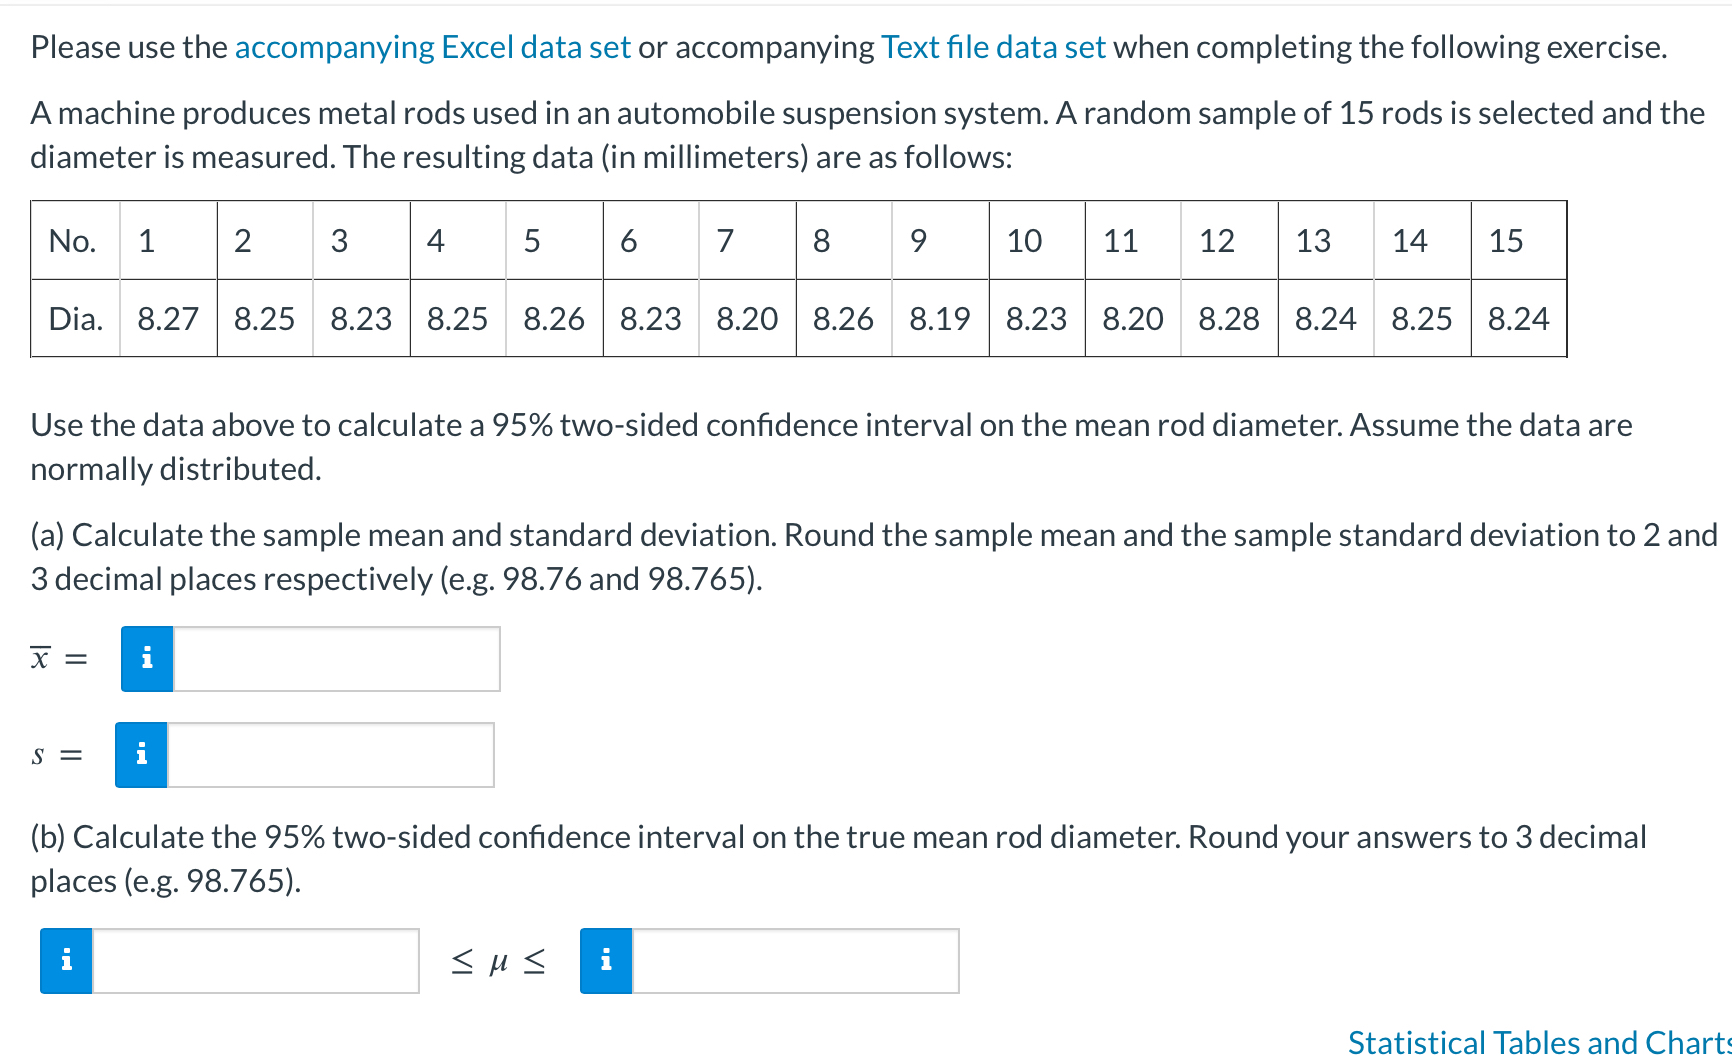This screenshot has width=1732, height=1062.
Task: Click the upper confidence bound input field
Action: tap(795, 960)
